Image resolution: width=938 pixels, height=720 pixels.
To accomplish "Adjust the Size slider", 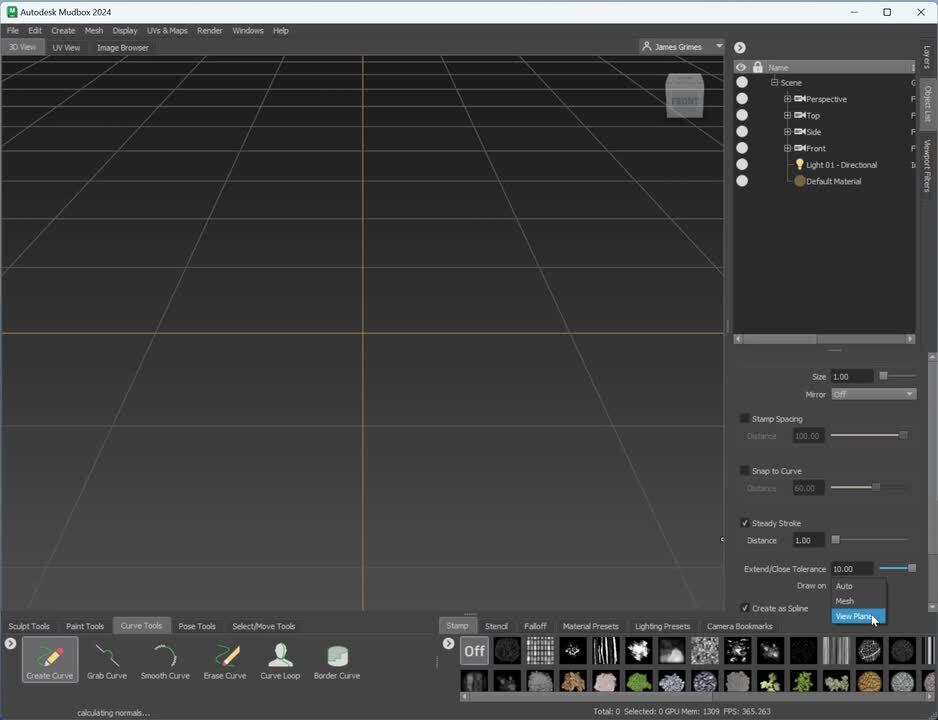I will [884, 376].
